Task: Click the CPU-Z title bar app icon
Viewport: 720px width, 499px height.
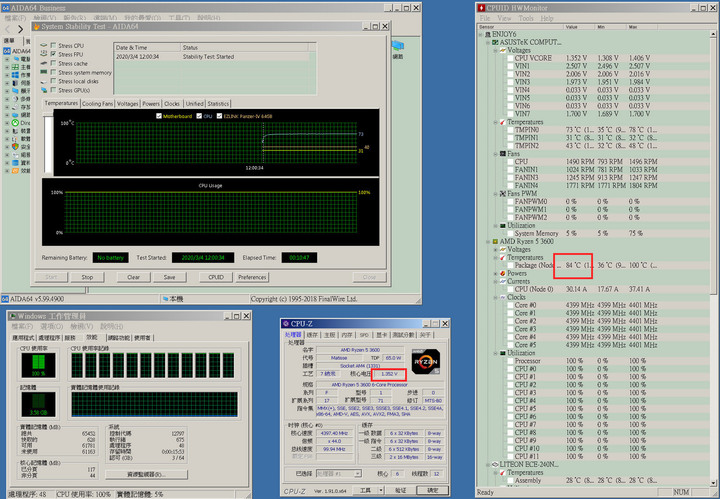Action: click(286, 324)
